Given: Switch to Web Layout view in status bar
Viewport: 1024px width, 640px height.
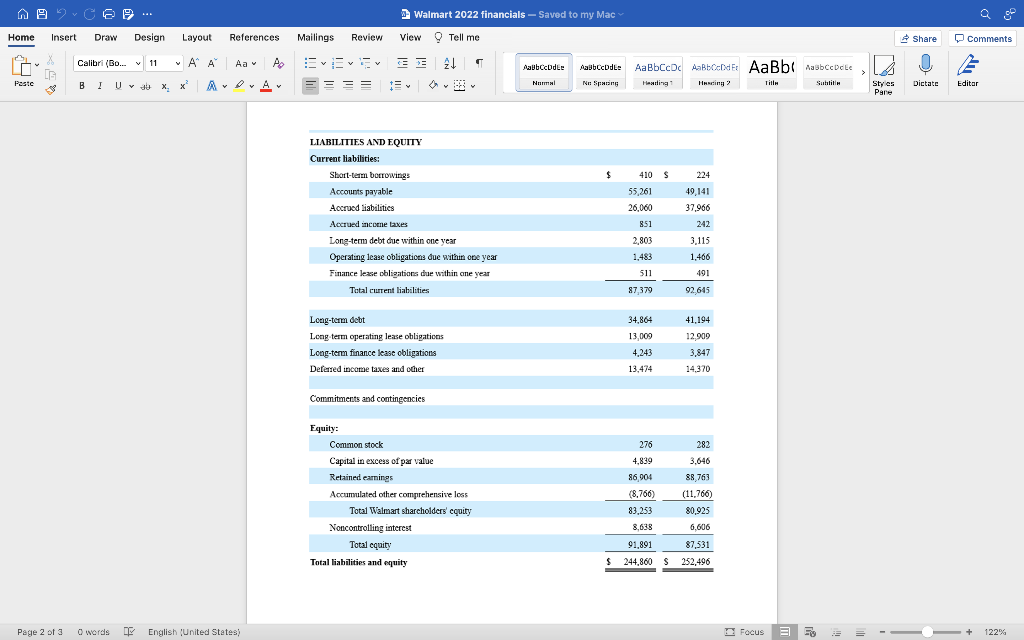Looking at the screenshot, I should [810, 632].
